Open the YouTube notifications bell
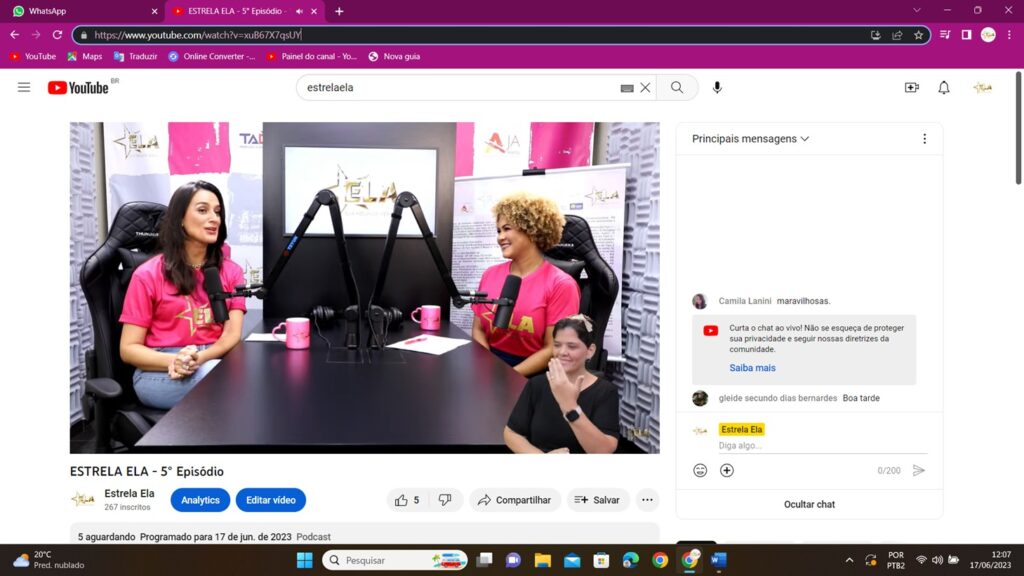 pos(943,88)
